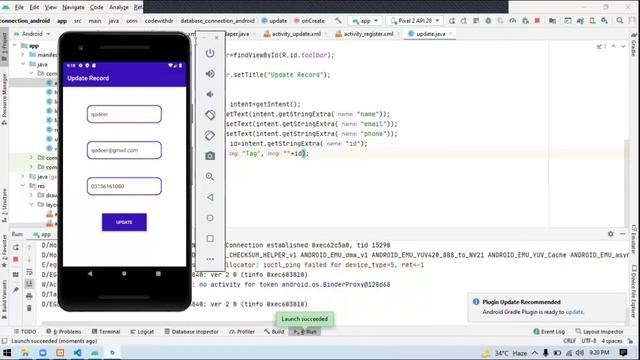Screen dimensions: 640x360
Task: Open the Pixel 2 API 28 device dropdown
Action: point(416,20)
